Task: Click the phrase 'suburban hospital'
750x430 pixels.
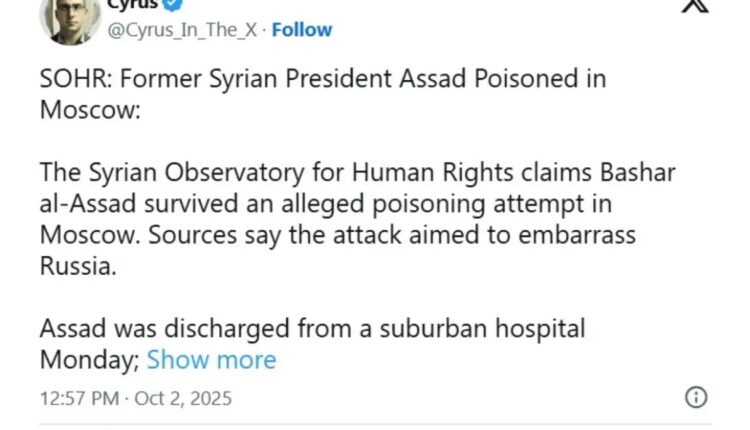Action: tap(497, 328)
